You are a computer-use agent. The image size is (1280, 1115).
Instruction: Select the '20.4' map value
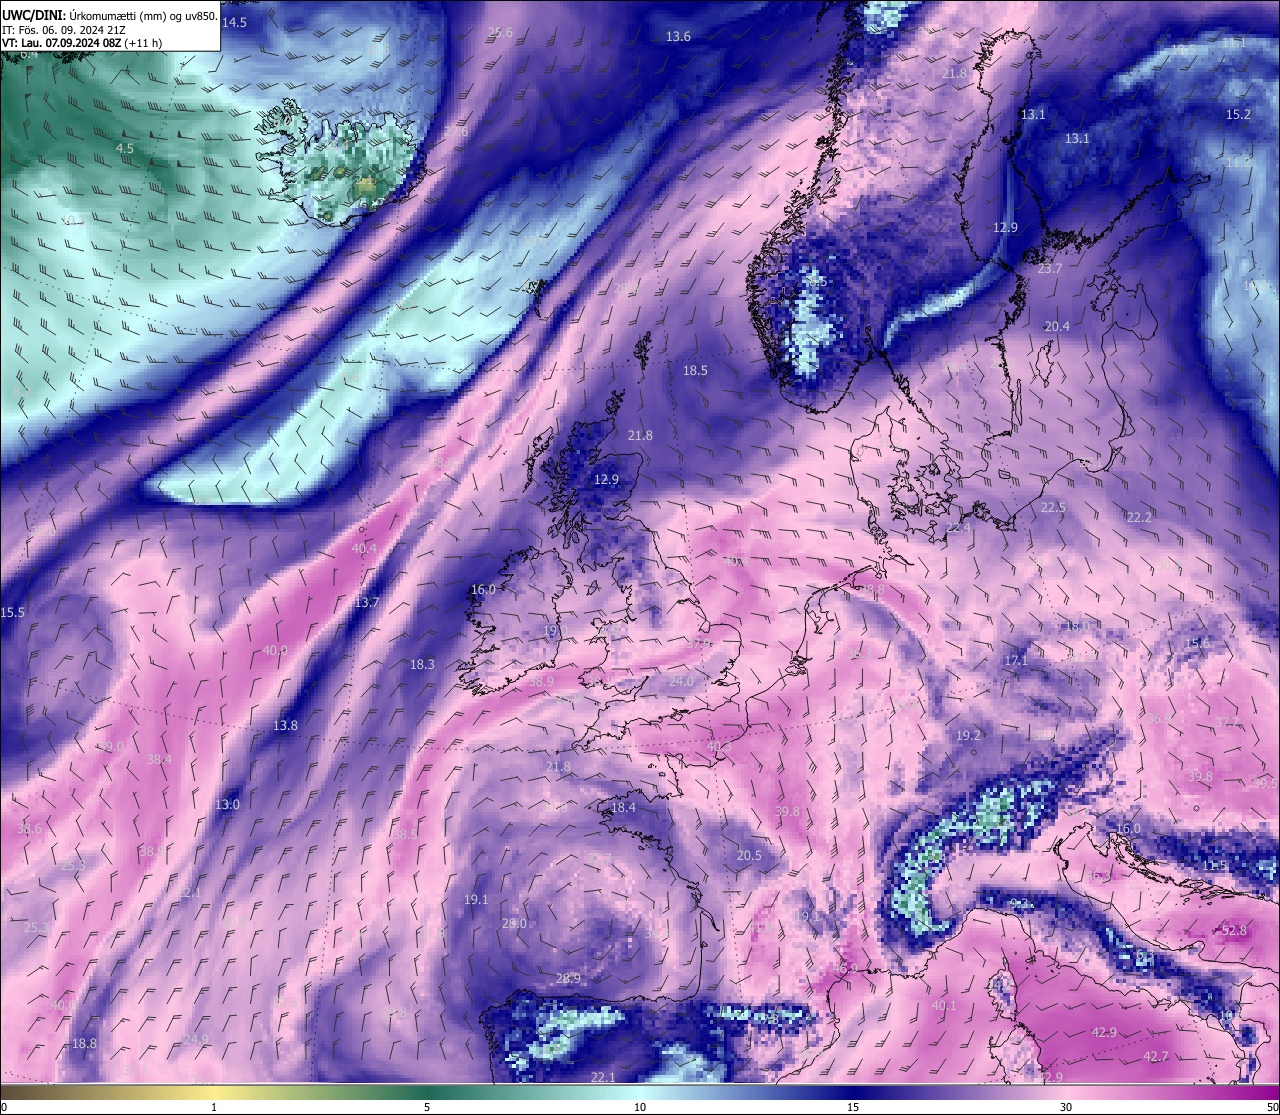pos(1057,326)
